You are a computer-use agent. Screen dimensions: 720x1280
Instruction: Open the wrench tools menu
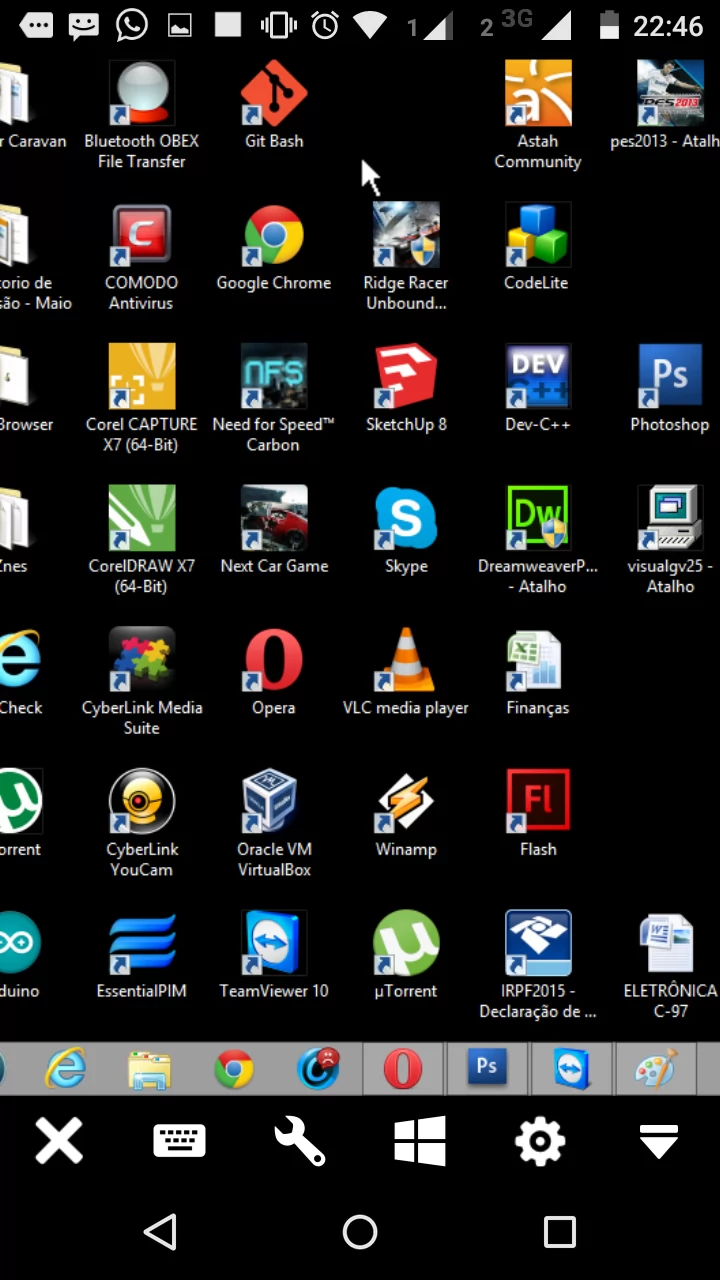[299, 1141]
